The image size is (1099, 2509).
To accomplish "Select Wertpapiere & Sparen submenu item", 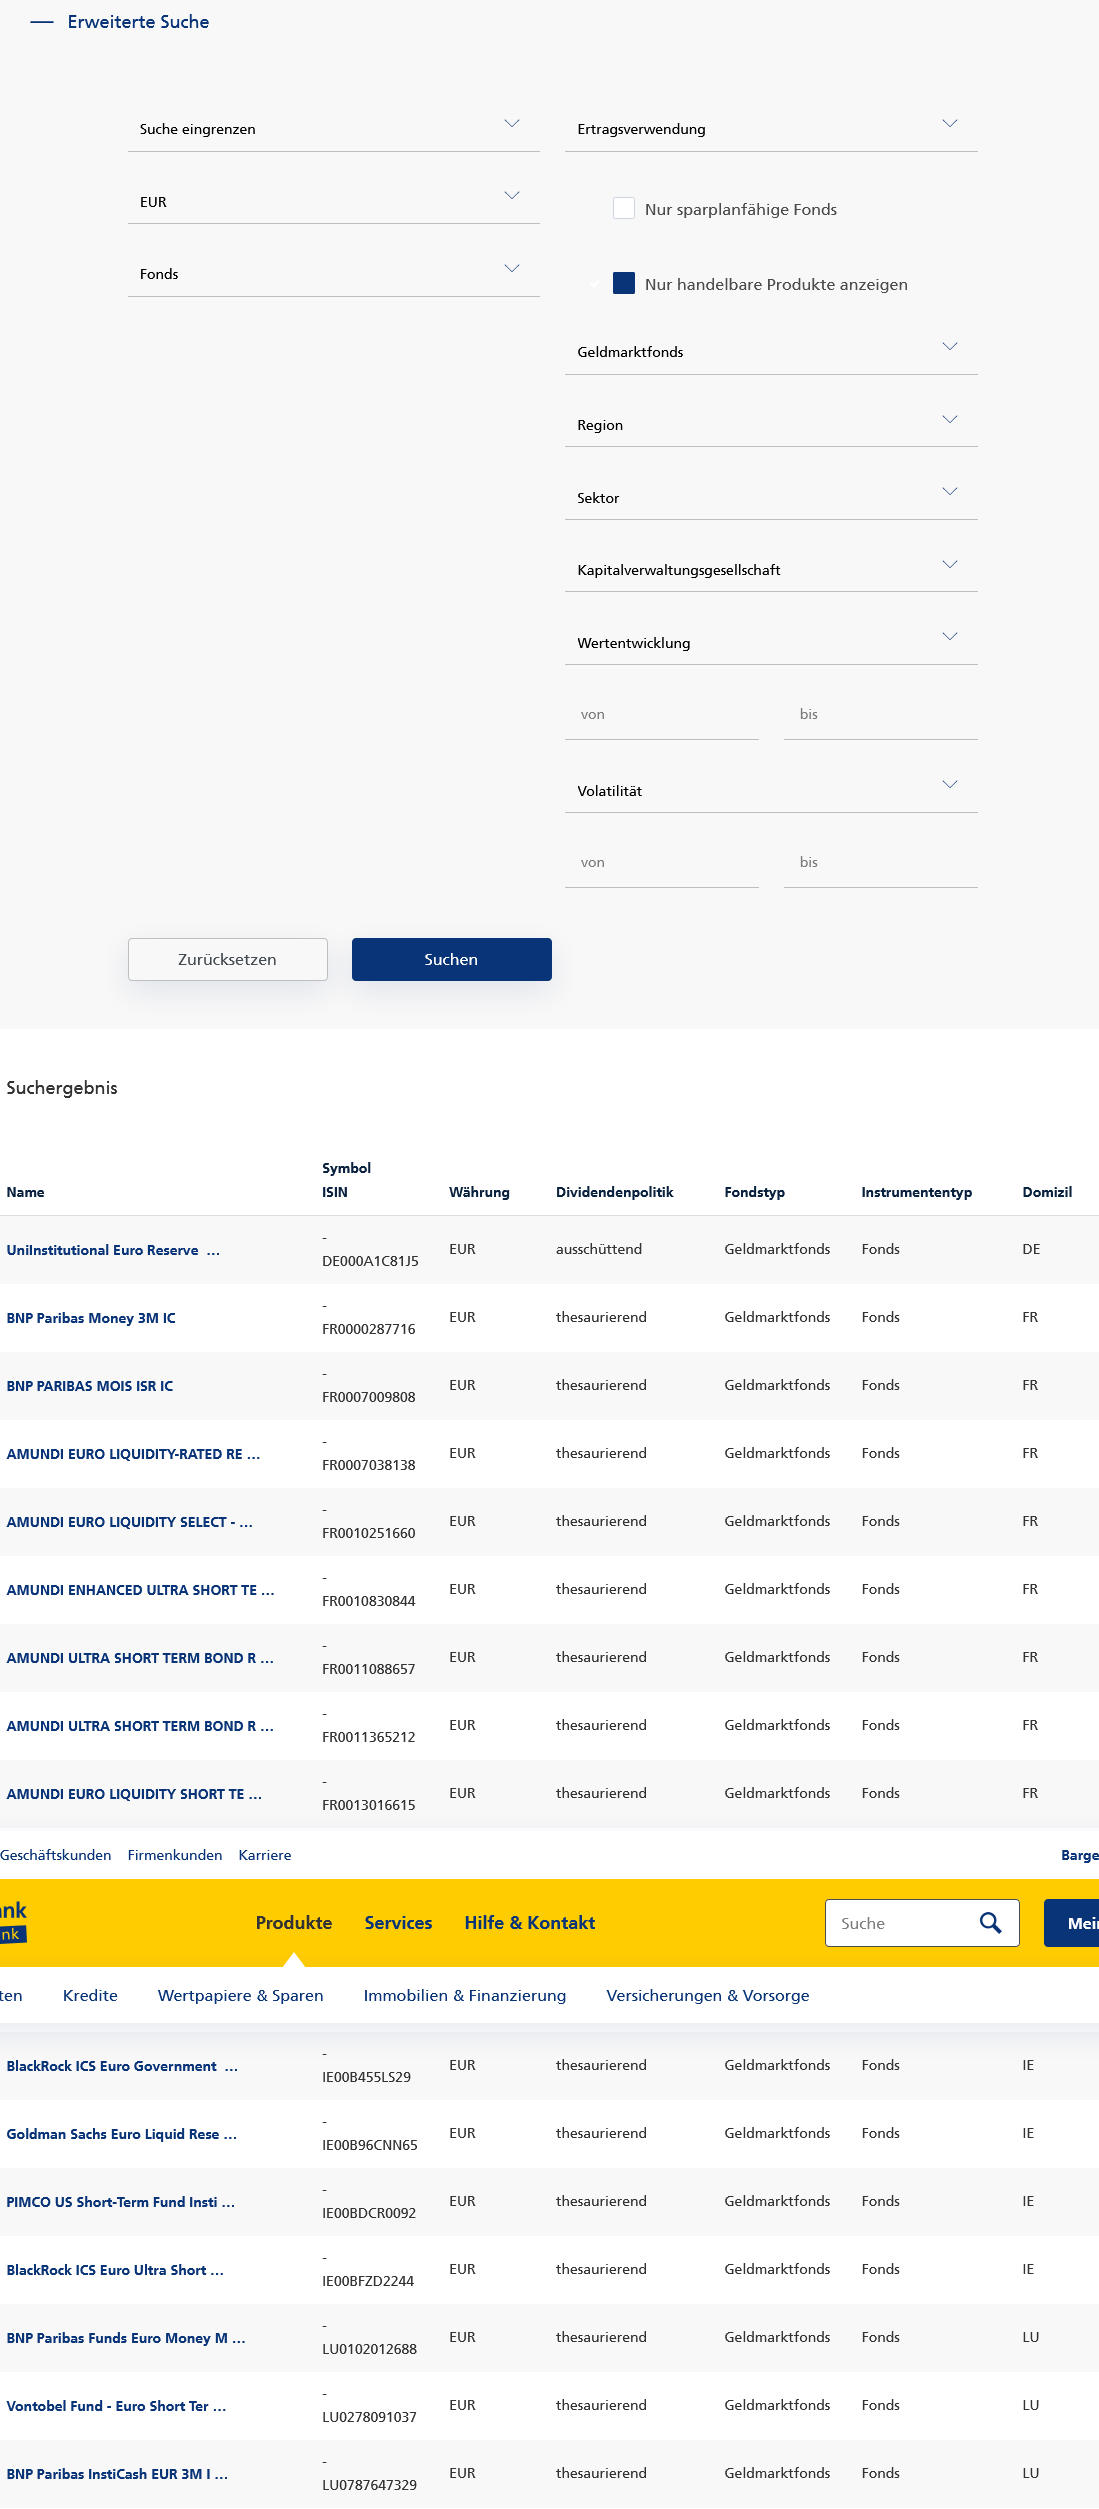I will click(241, 1995).
